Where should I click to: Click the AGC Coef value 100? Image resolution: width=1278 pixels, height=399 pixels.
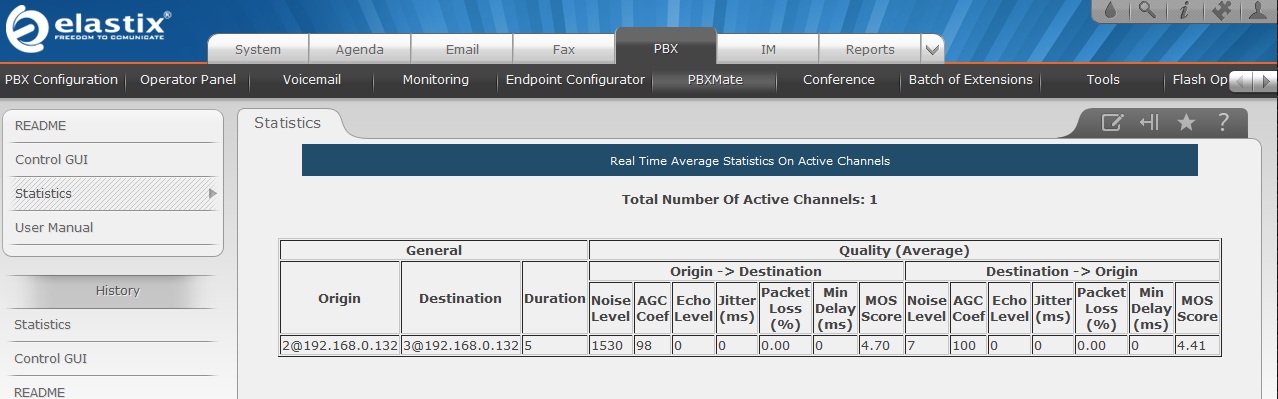[968, 345]
